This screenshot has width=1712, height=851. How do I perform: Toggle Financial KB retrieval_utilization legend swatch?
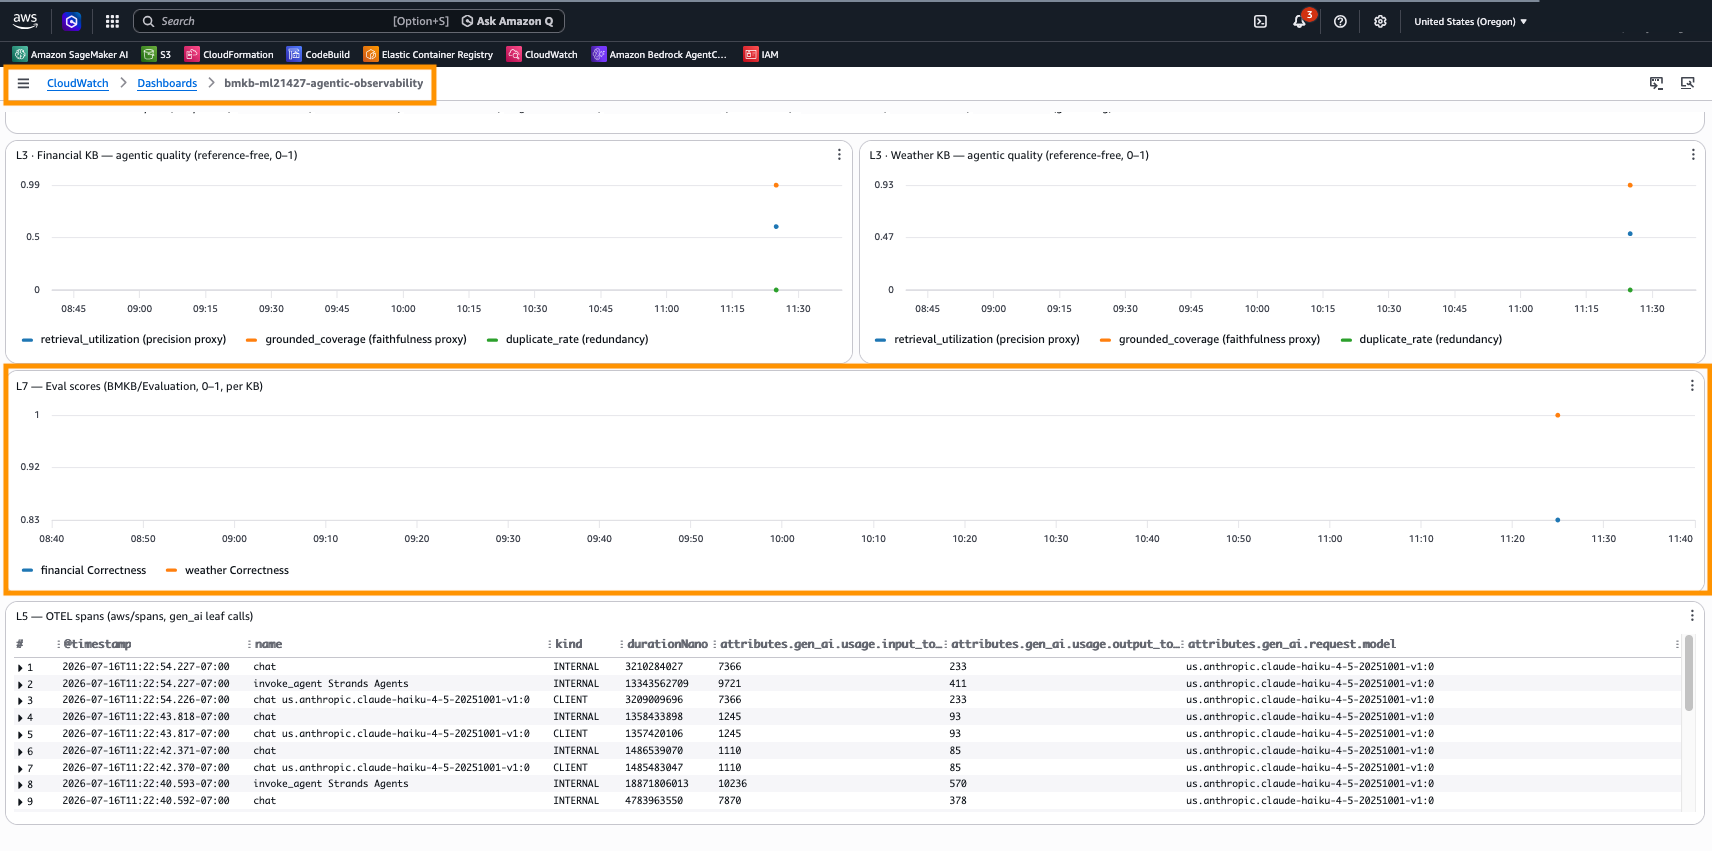pos(28,340)
